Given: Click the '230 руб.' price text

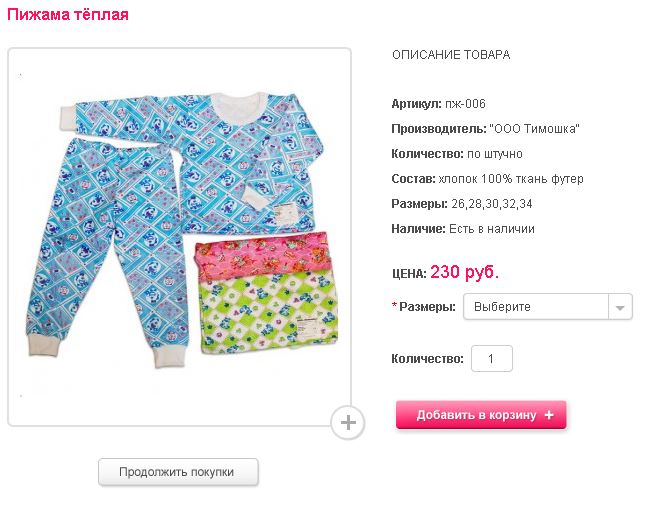Looking at the screenshot, I should [464, 272].
